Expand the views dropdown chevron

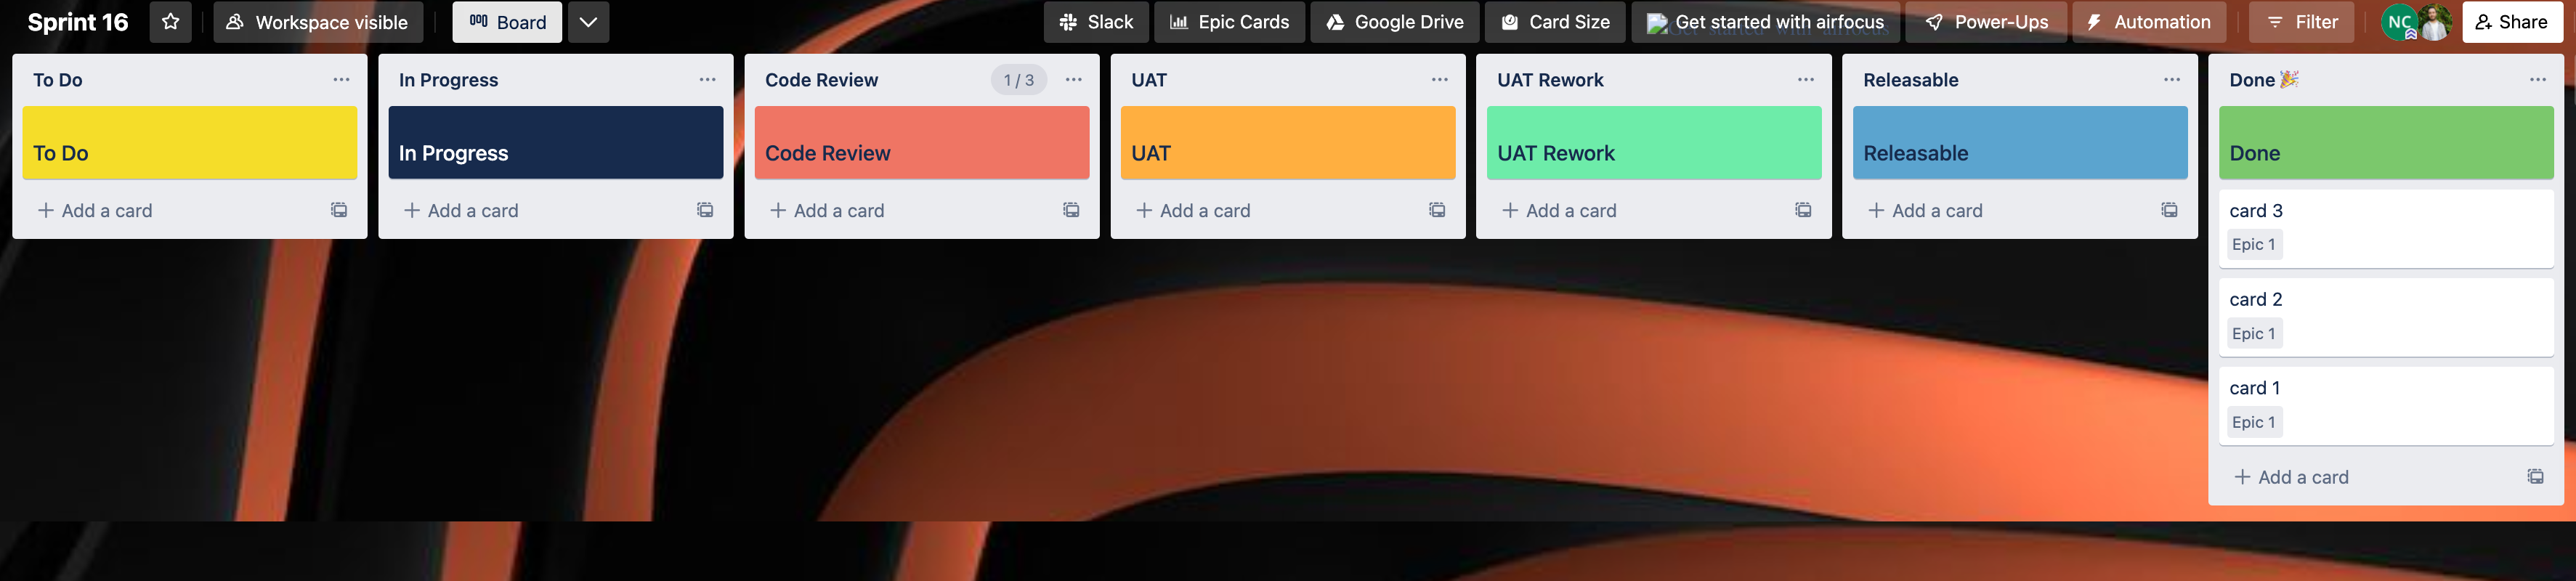(x=588, y=22)
